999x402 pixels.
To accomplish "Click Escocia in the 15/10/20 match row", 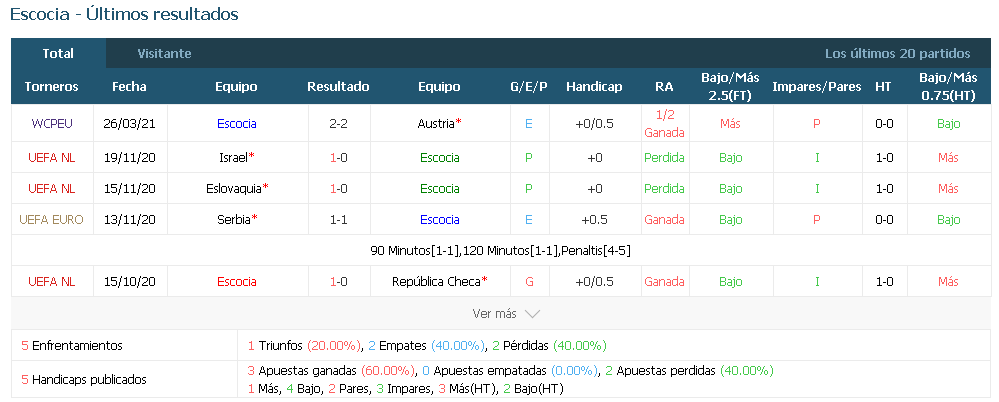I will 236,282.
